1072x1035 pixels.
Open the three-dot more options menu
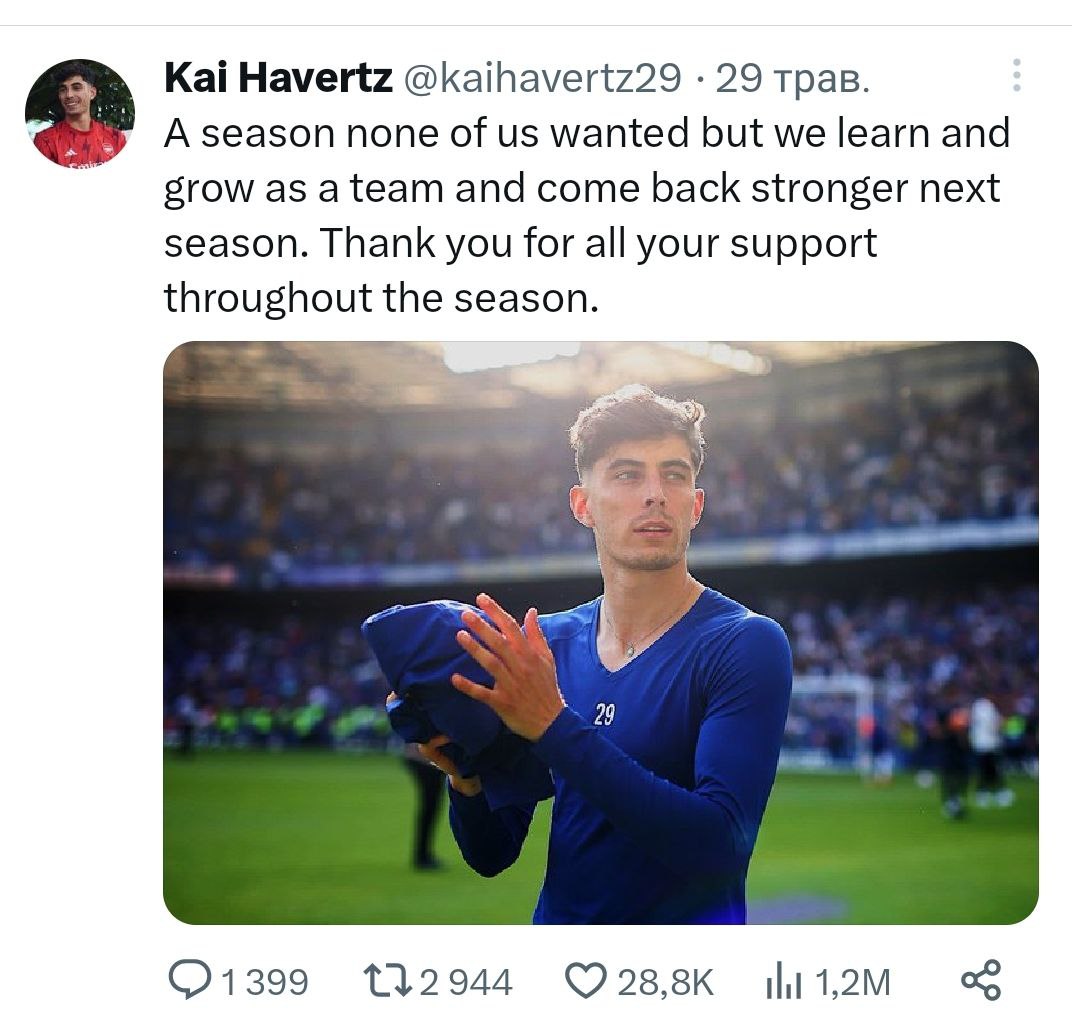click(1017, 75)
